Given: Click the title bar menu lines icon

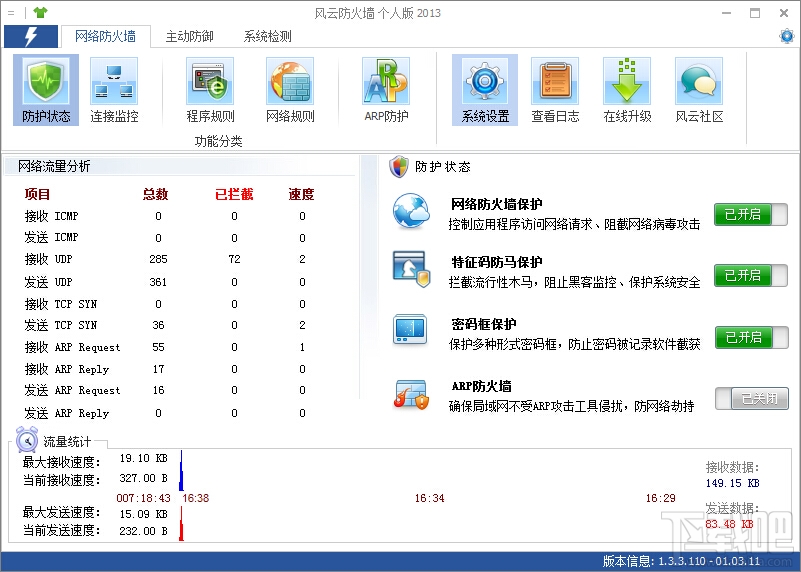Looking at the screenshot, I should point(11,13).
